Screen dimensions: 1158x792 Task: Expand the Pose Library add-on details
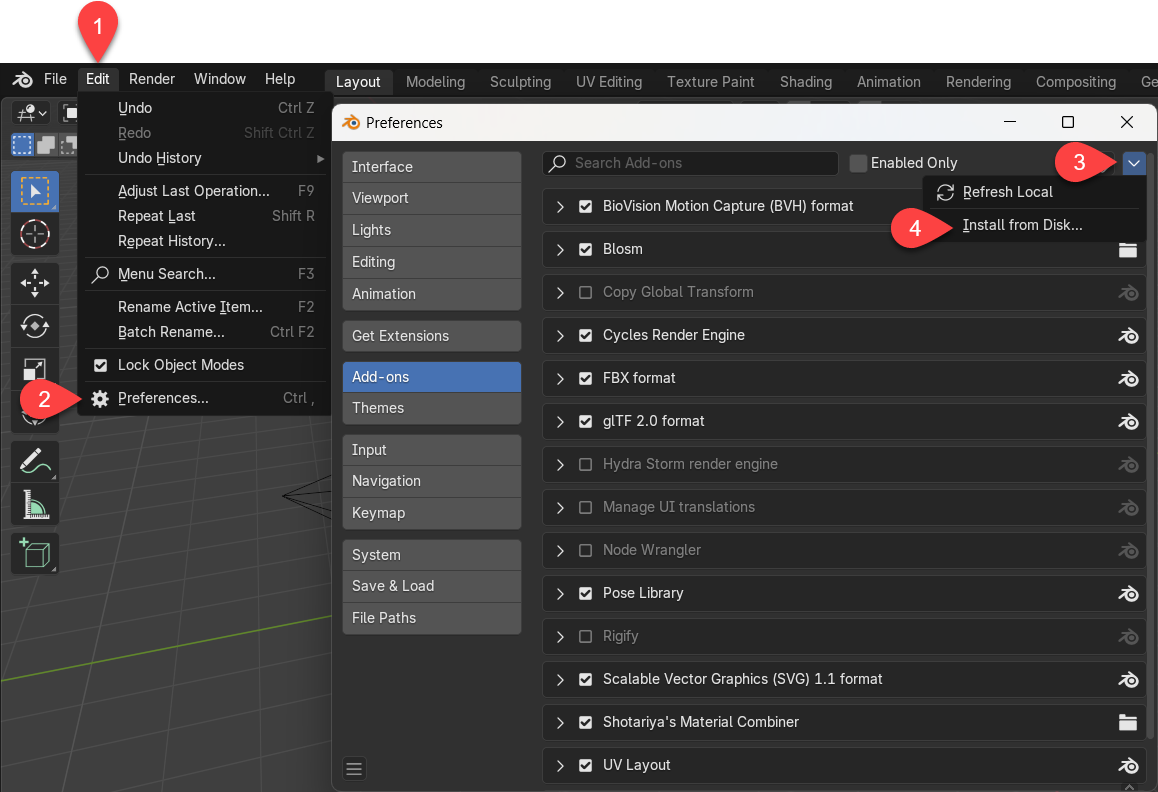[x=561, y=593]
